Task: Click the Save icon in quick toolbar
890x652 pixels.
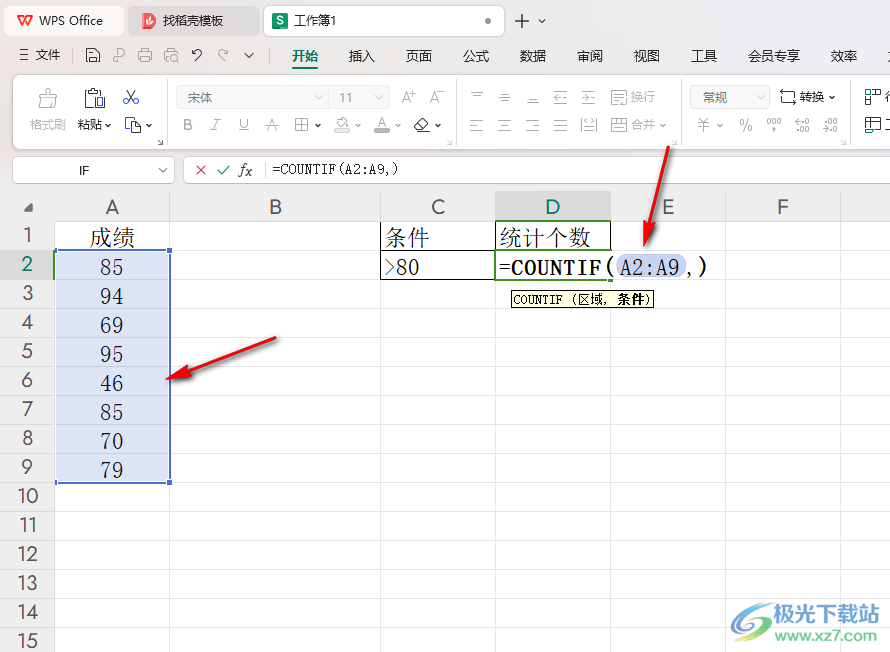Action: [93, 55]
